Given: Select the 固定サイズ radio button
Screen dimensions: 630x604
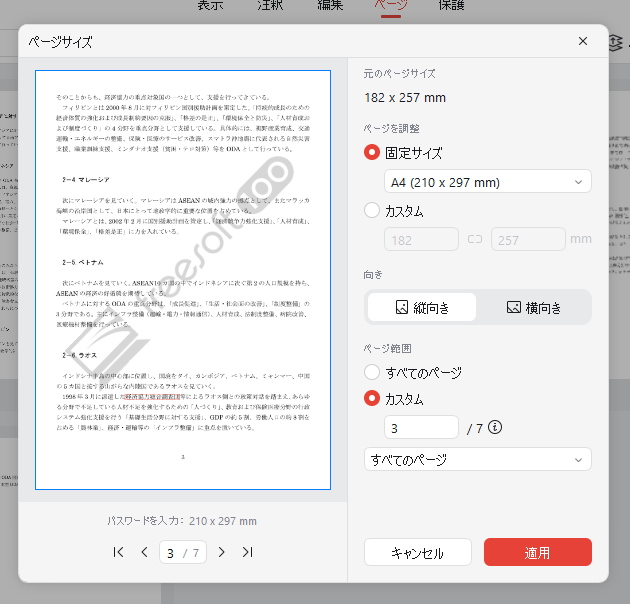Looking at the screenshot, I should (373, 153).
